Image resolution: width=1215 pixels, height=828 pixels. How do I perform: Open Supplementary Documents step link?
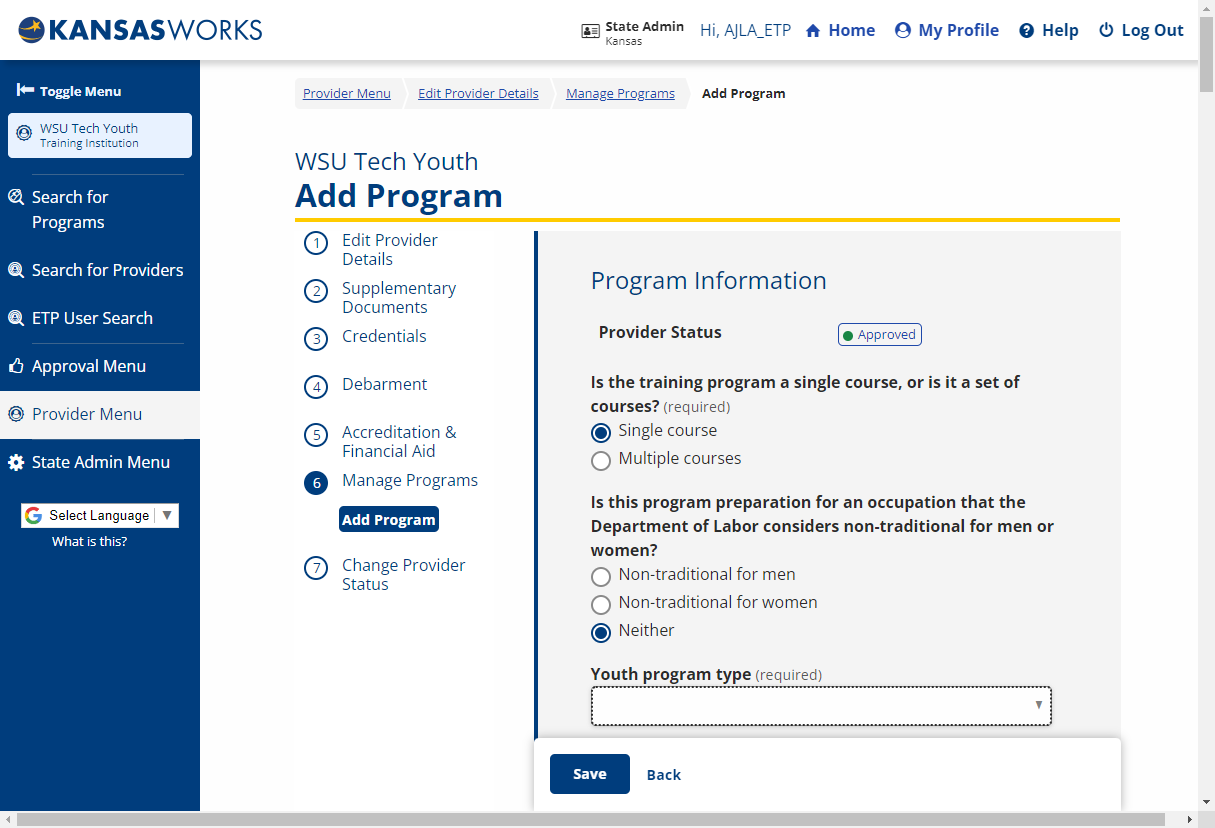399,298
